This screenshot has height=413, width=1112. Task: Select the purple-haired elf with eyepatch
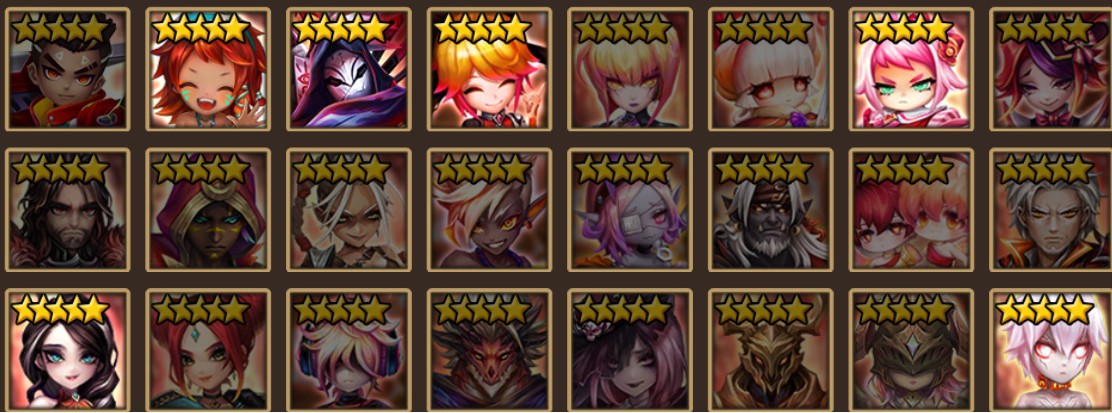(x=630, y=210)
